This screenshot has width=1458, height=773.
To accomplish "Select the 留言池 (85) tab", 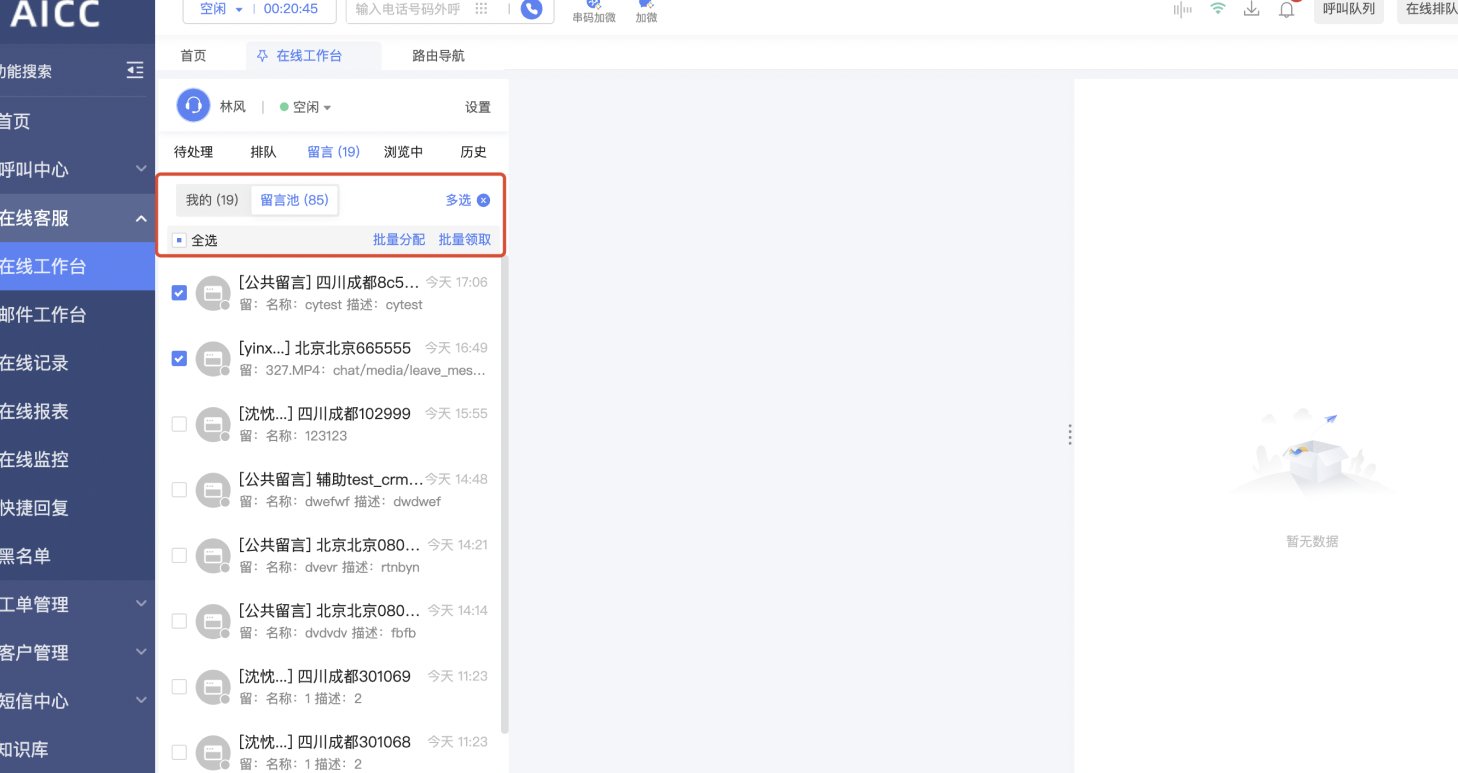I will (294, 200).
